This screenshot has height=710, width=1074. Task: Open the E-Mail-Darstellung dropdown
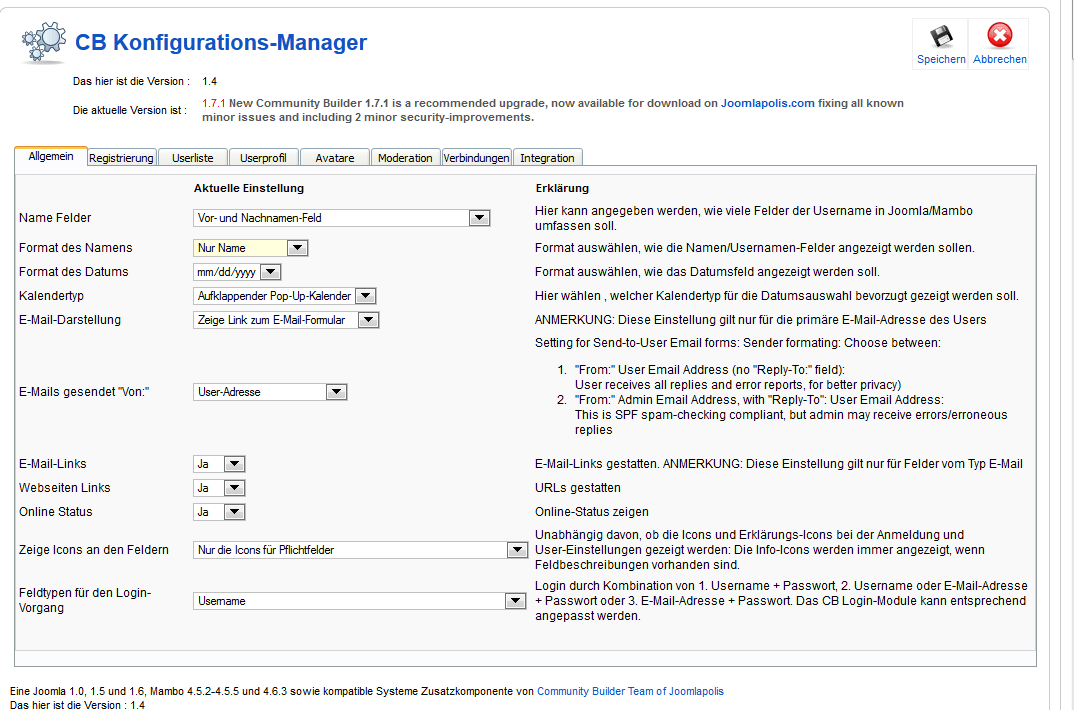point(286,320)
